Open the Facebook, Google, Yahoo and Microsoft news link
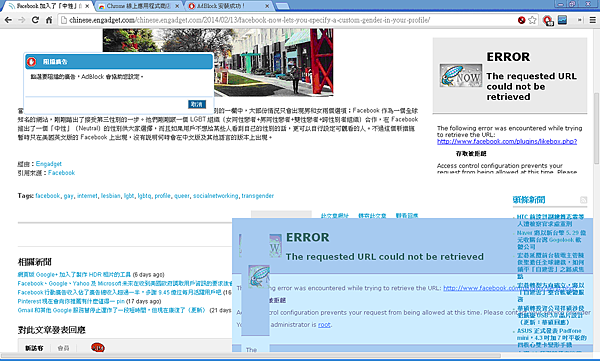This screenshot has height=361, width=600. coord(125,283)
